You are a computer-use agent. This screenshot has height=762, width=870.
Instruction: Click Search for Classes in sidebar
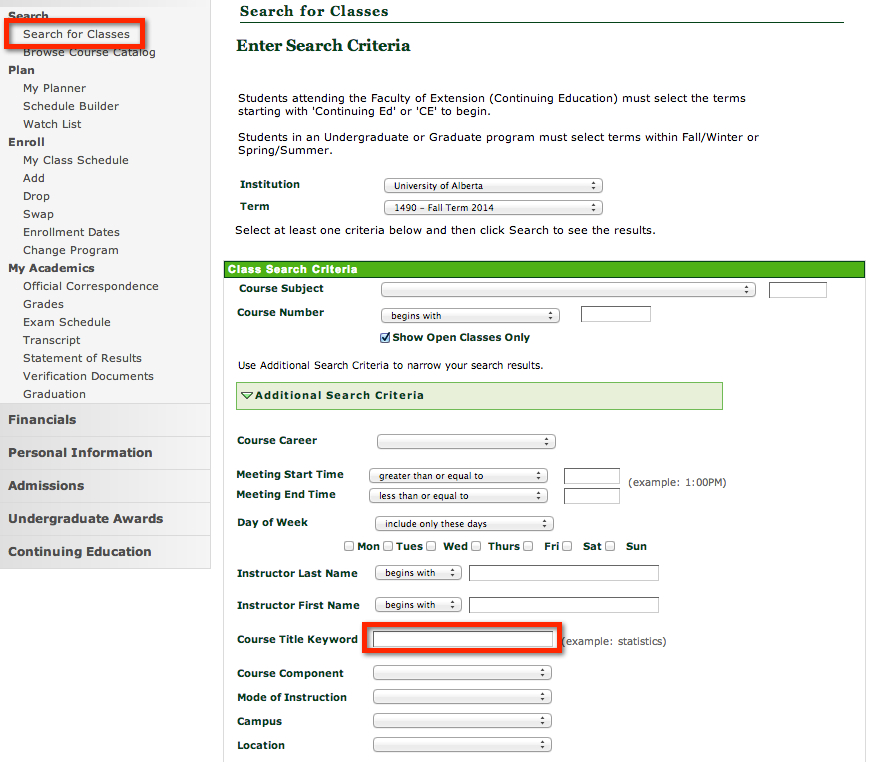pos(76,34)
